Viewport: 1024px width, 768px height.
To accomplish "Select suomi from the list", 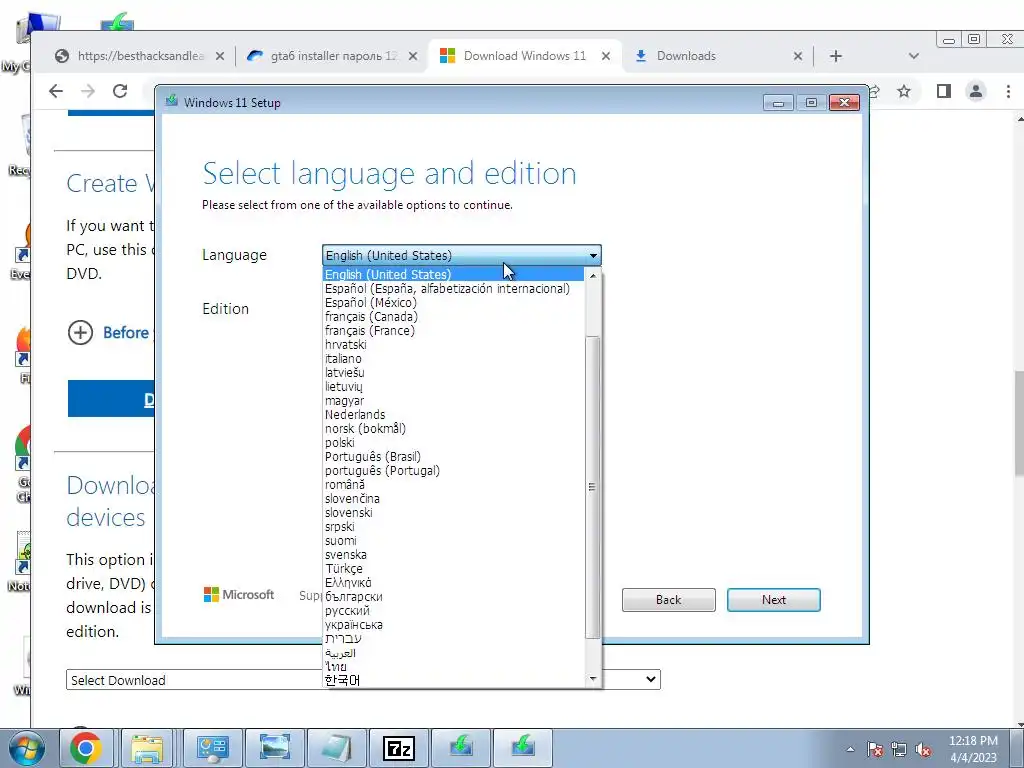I will pos(453,541).
